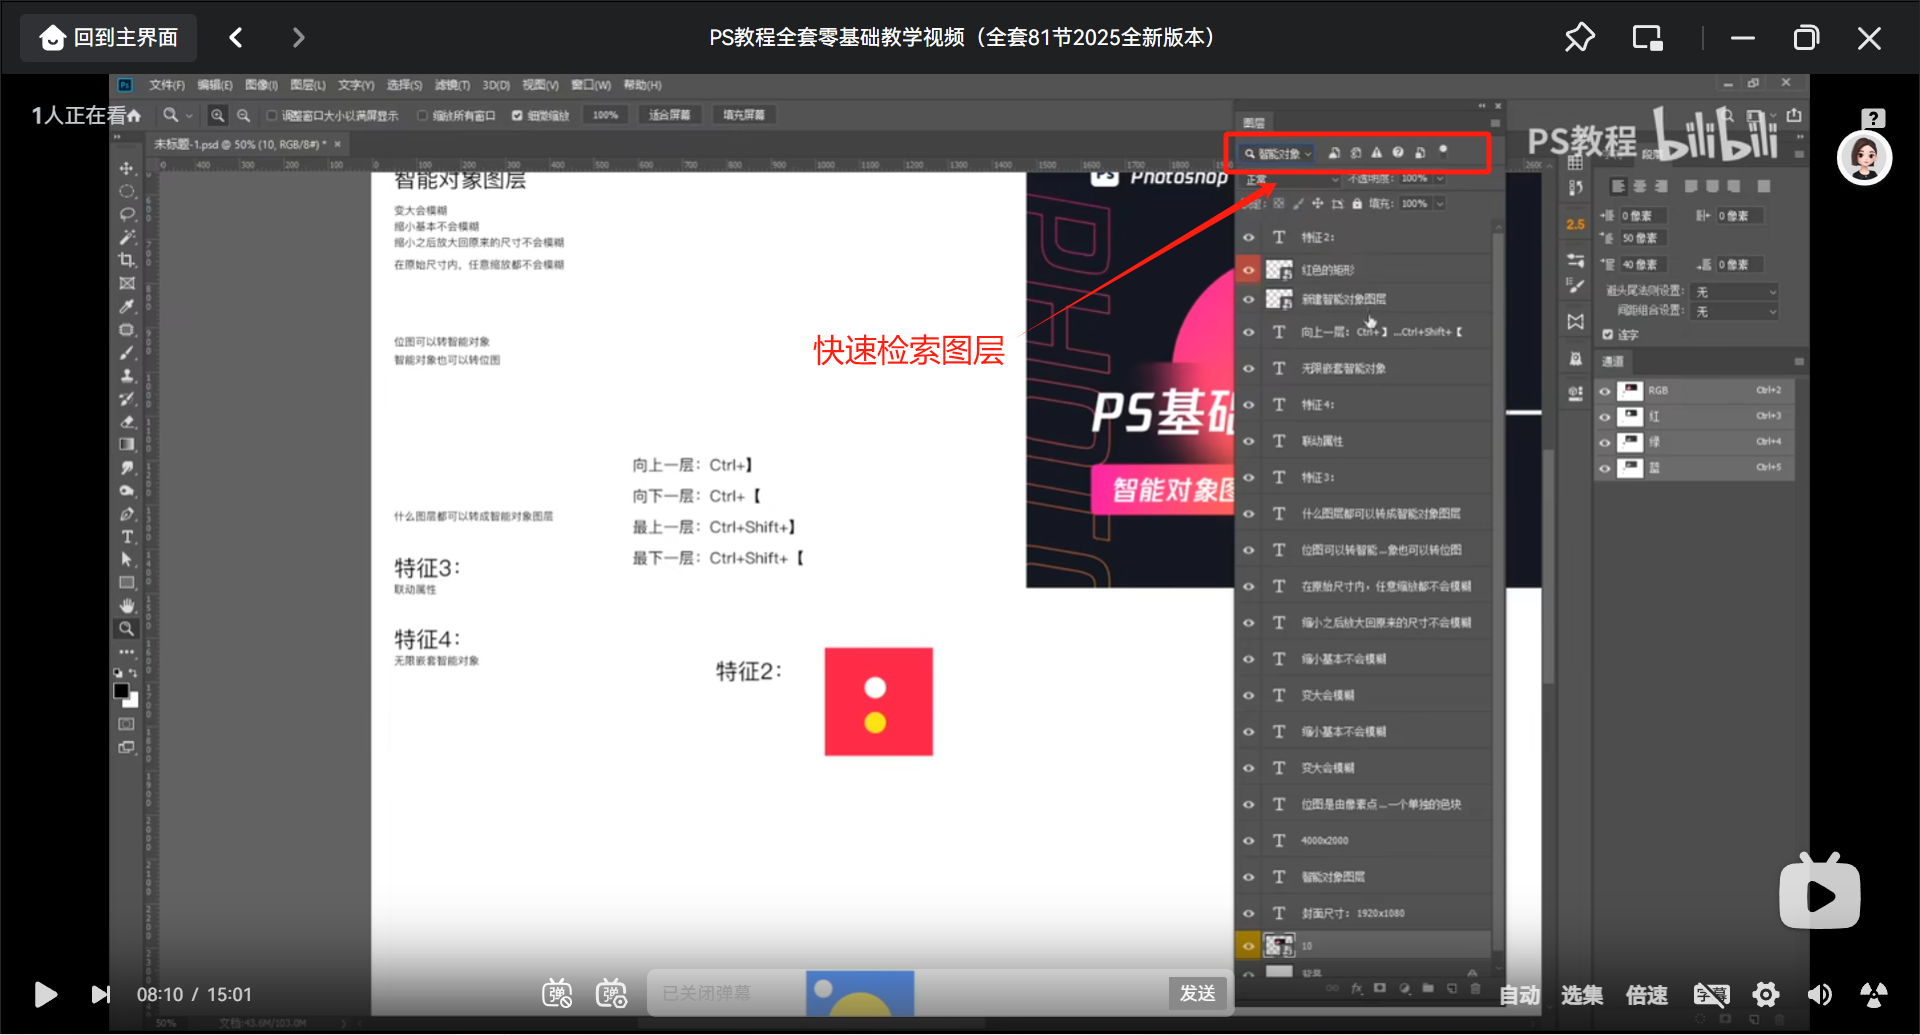Open Layers panel flyout menu

[x=1495, y=123]
